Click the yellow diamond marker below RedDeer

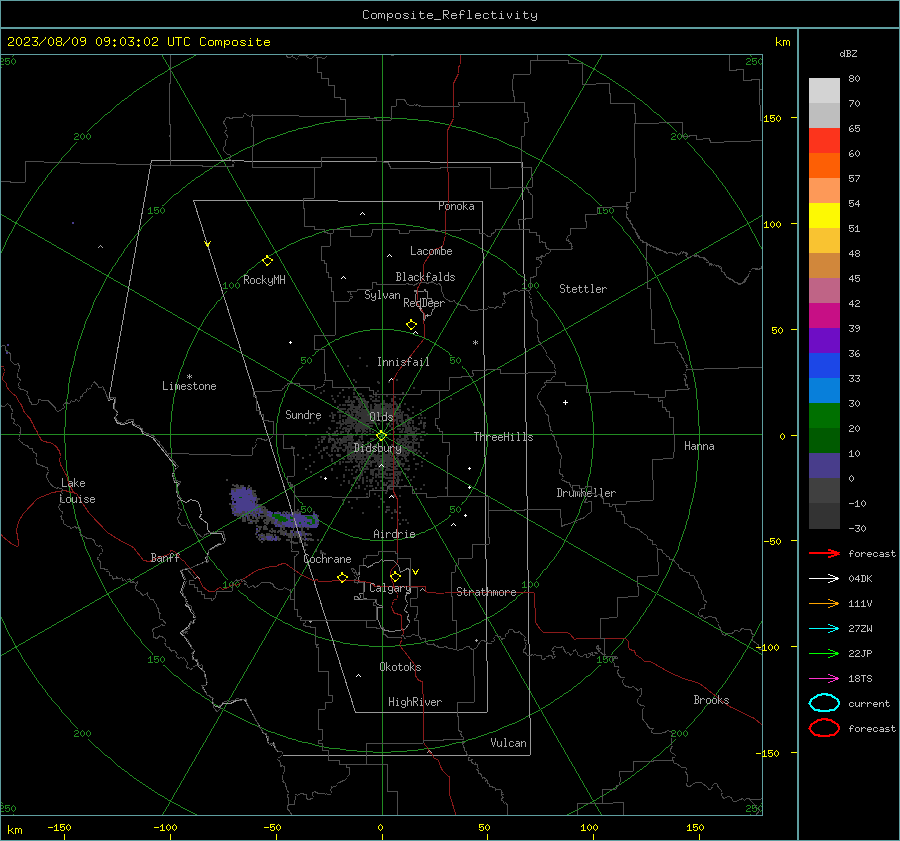(412, 325)
